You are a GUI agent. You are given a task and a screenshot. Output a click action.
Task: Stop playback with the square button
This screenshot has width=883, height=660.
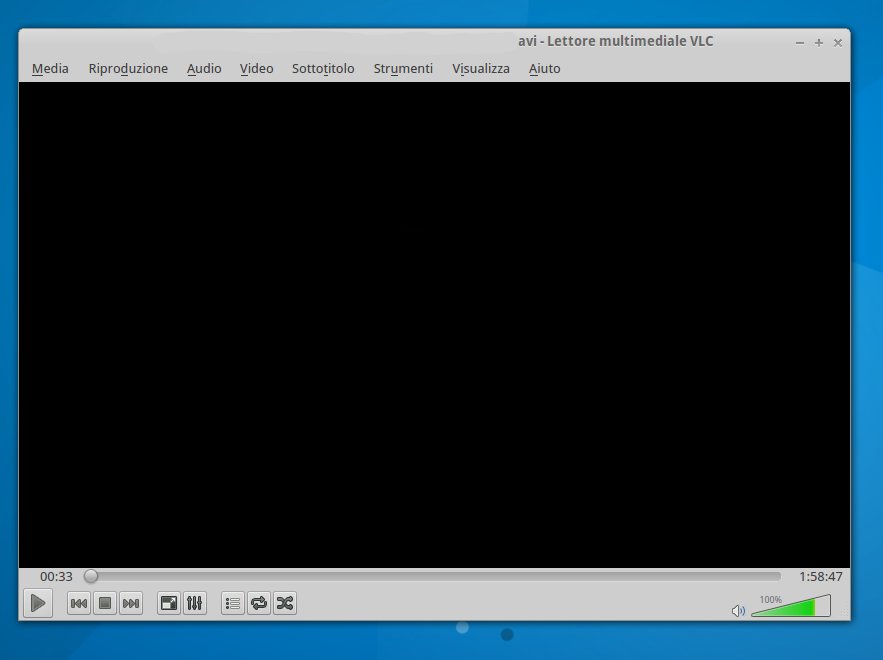105,603
